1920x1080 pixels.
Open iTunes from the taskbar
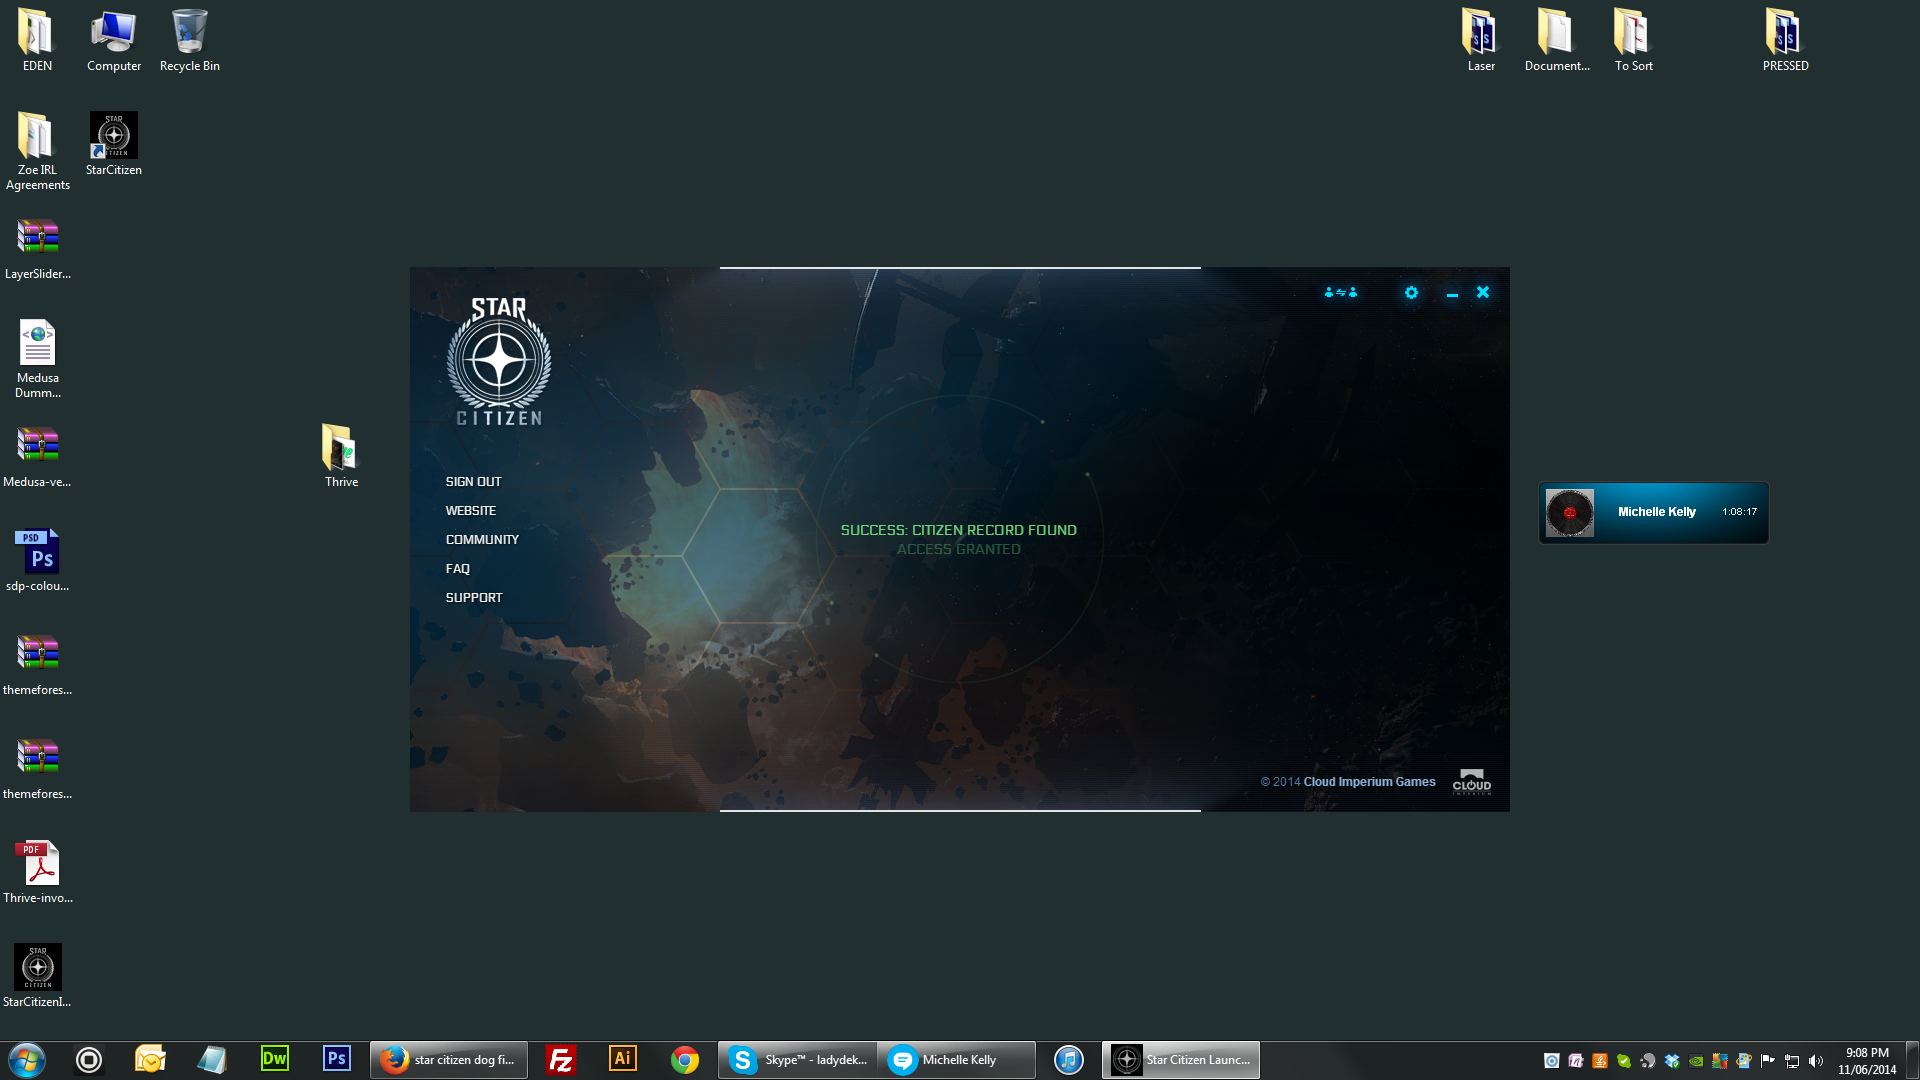click(1068, 1060)
